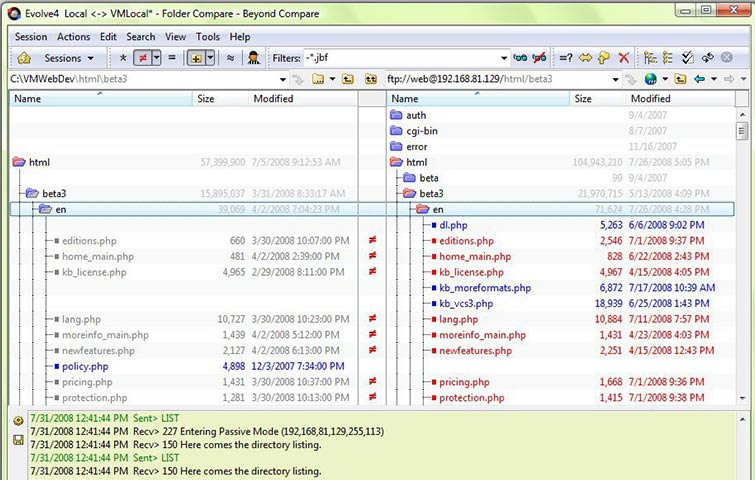Select the cgi-bin folder on right
The image size is (755, 480).
[x=422, y=131]
